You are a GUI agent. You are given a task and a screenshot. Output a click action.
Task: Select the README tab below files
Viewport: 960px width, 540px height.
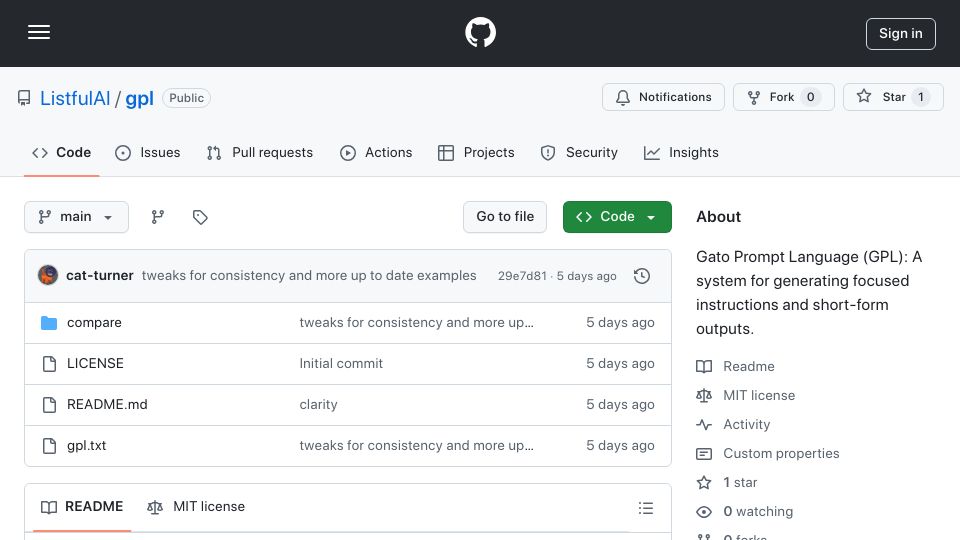click(82, 507)
